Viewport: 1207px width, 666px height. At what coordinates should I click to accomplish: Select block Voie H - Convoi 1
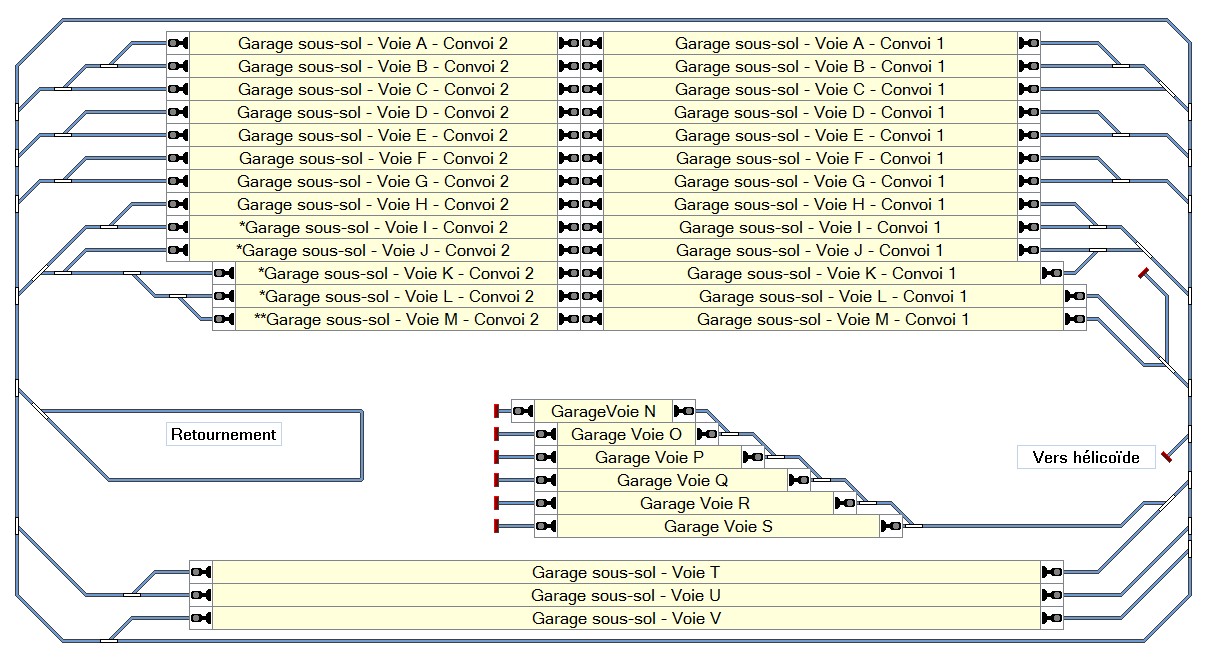(811, 204)
